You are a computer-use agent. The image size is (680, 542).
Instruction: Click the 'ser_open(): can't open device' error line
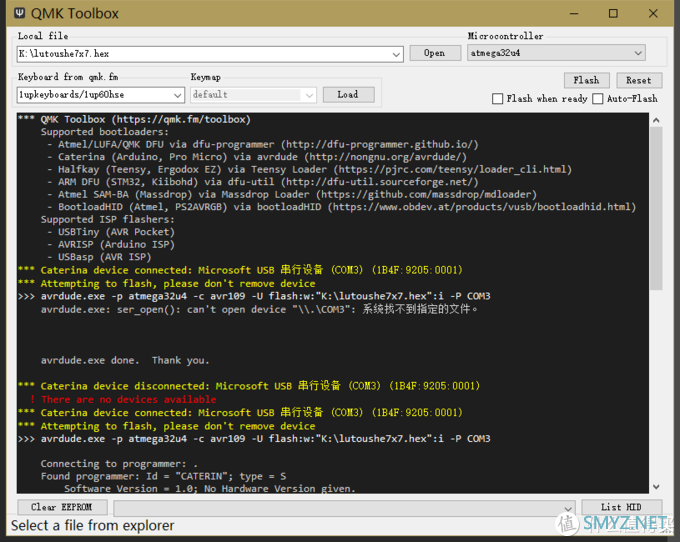[x=259, y=310]
